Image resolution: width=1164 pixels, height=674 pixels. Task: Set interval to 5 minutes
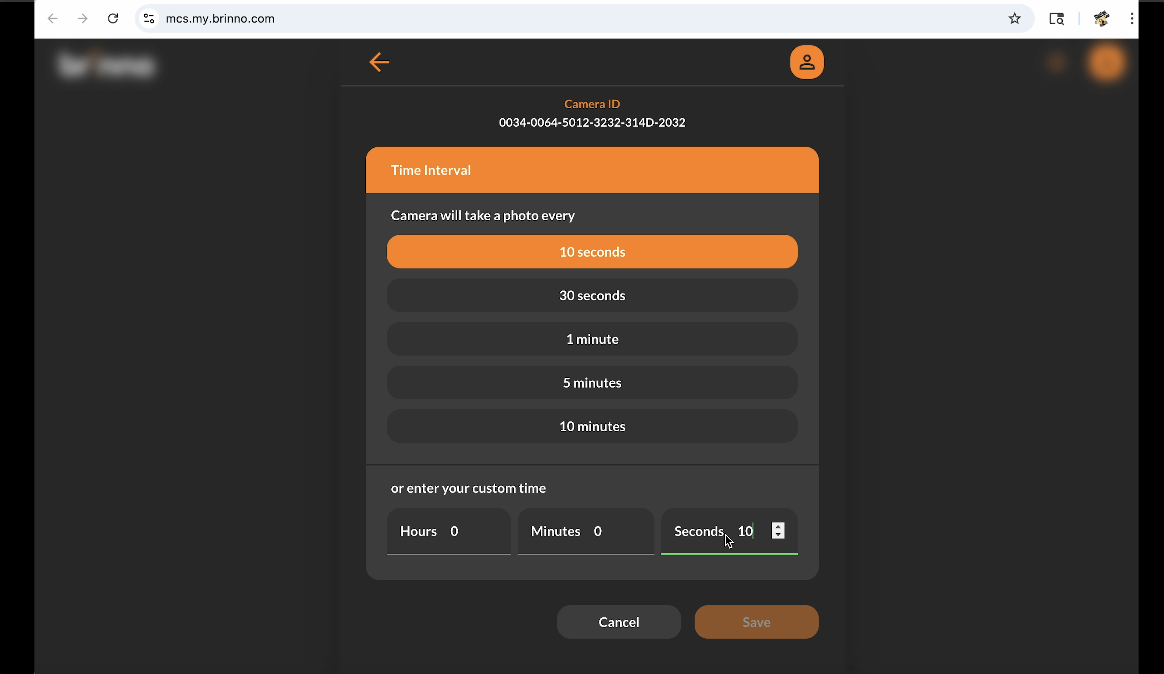592,383
